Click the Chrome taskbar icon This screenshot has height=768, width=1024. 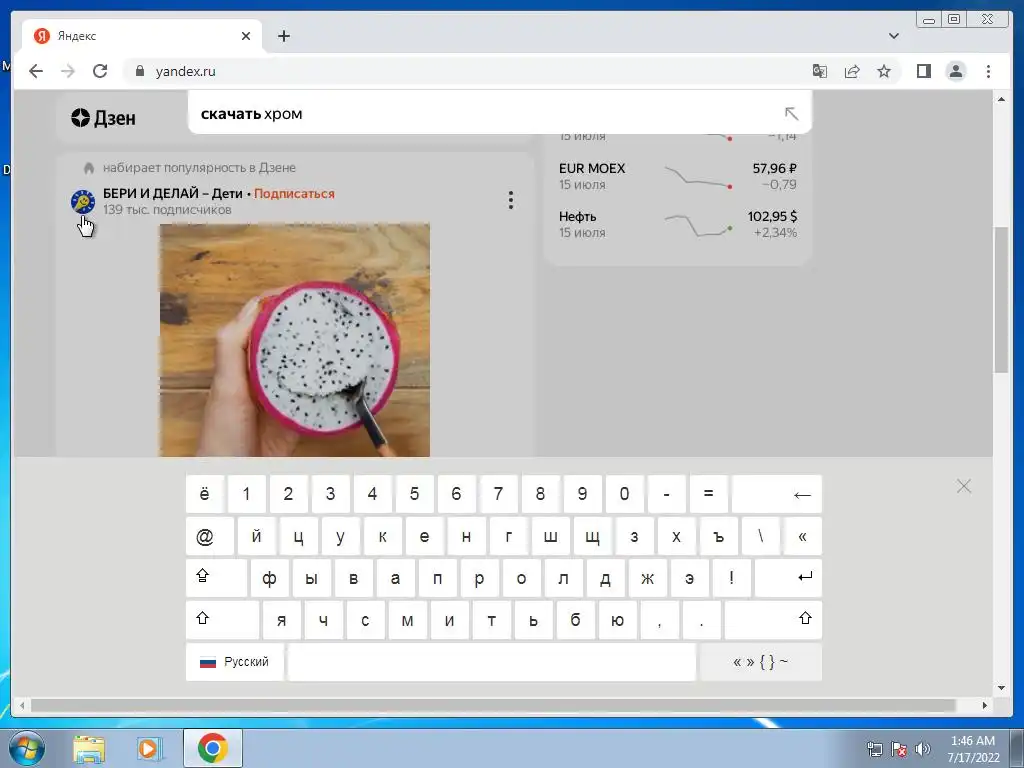tap(213, 748)
